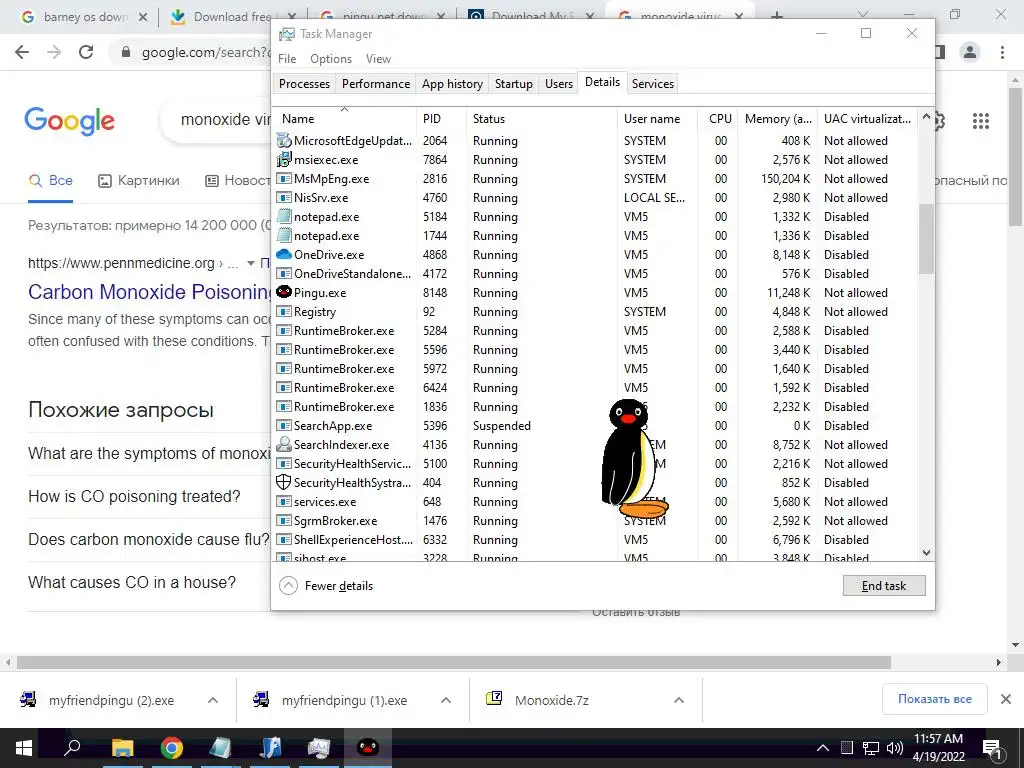Viewport: 1024px width, 768px height.
Task: Click 'How is CO poisoning treated?' suggestion
Action: [134, 496]
